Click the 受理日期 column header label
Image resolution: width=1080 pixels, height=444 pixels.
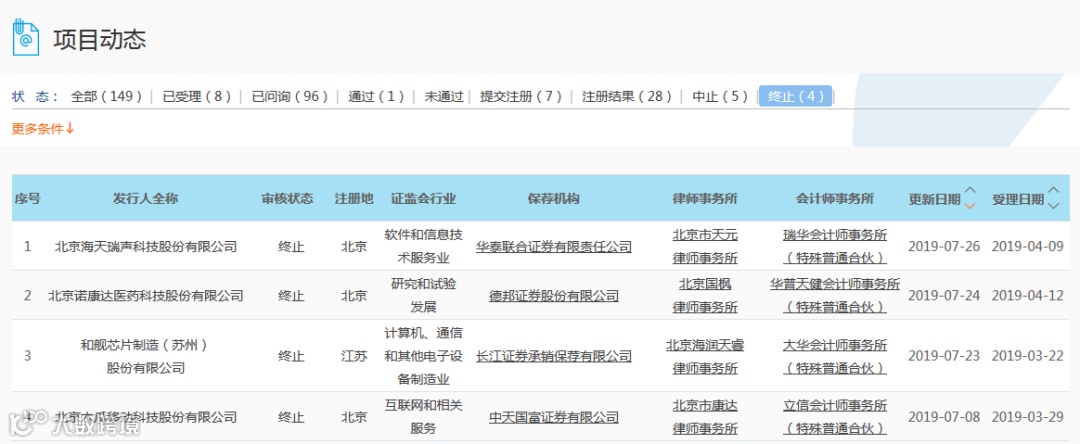pos(1017,200)
